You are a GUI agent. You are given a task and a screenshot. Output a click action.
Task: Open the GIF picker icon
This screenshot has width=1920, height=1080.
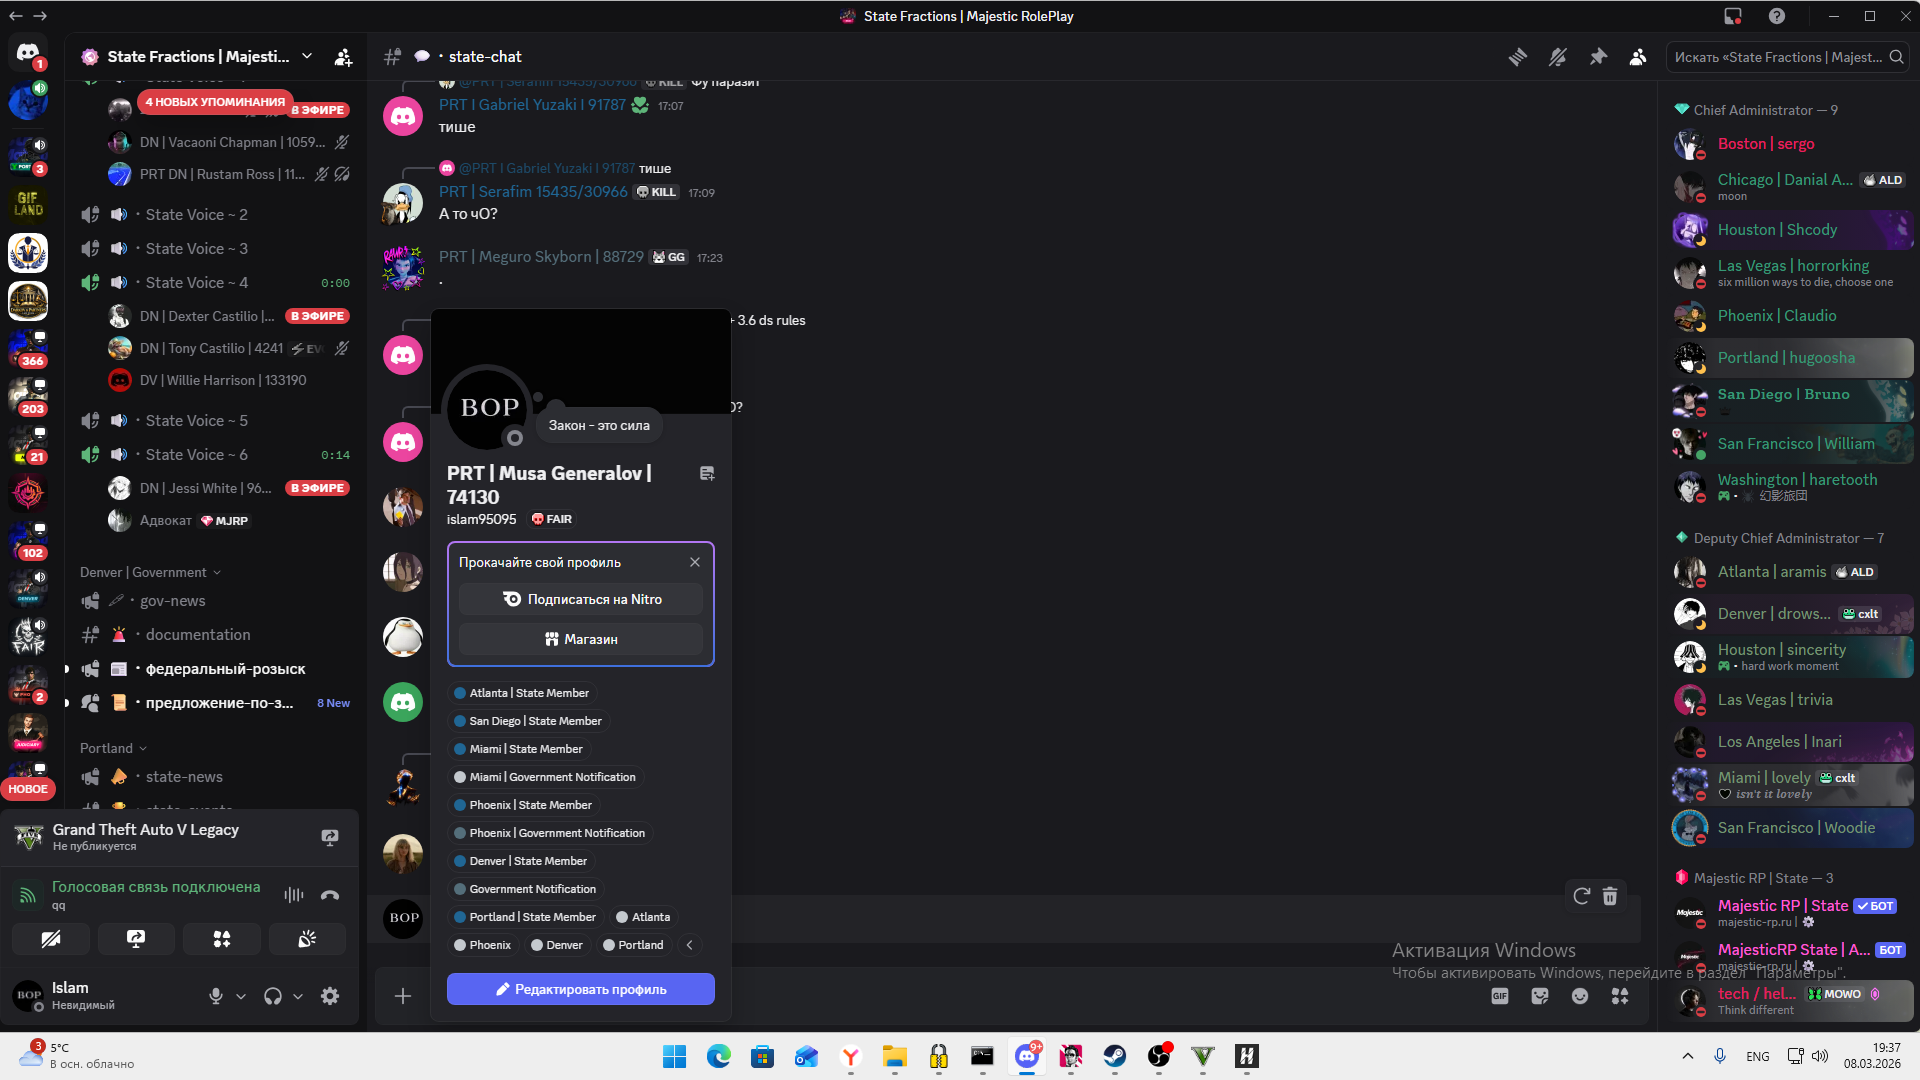pyautogui.click(x=1500, y=996)
